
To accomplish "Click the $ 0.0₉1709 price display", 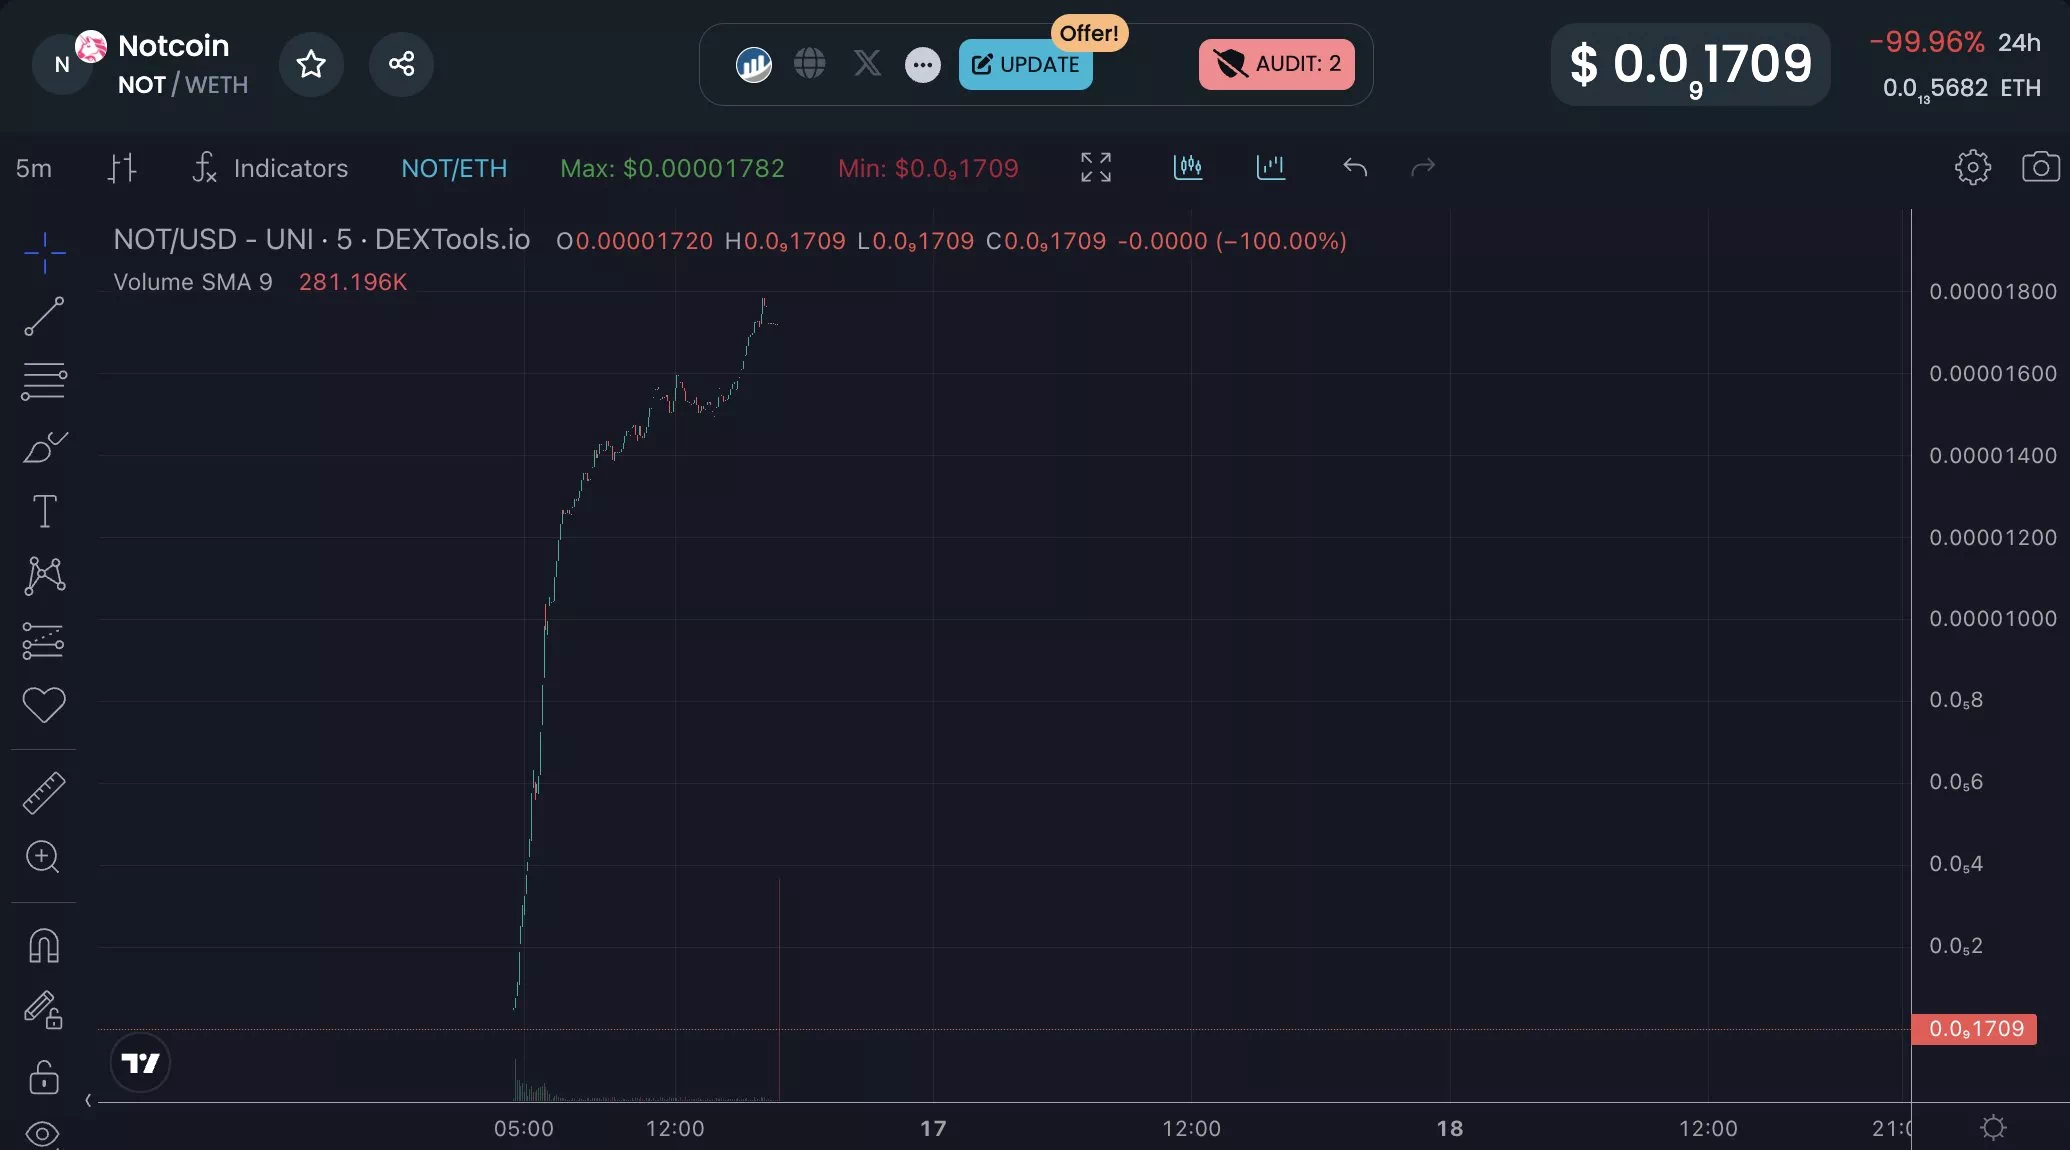I will point(1690,65).
